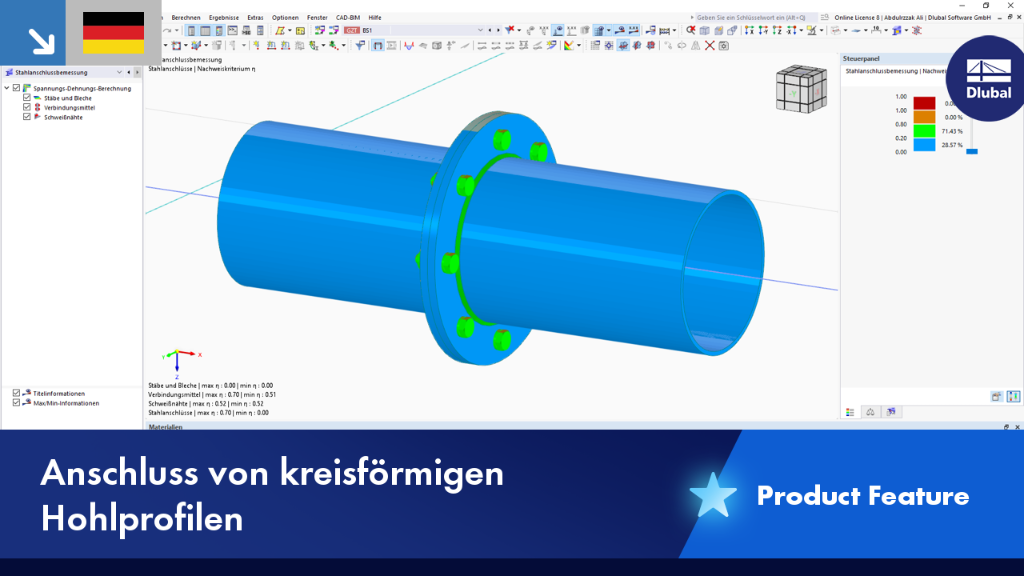Uncheck Schweißnähte checkbox
The width and height of the screenshot is (1024, 576).
point(27,117)
